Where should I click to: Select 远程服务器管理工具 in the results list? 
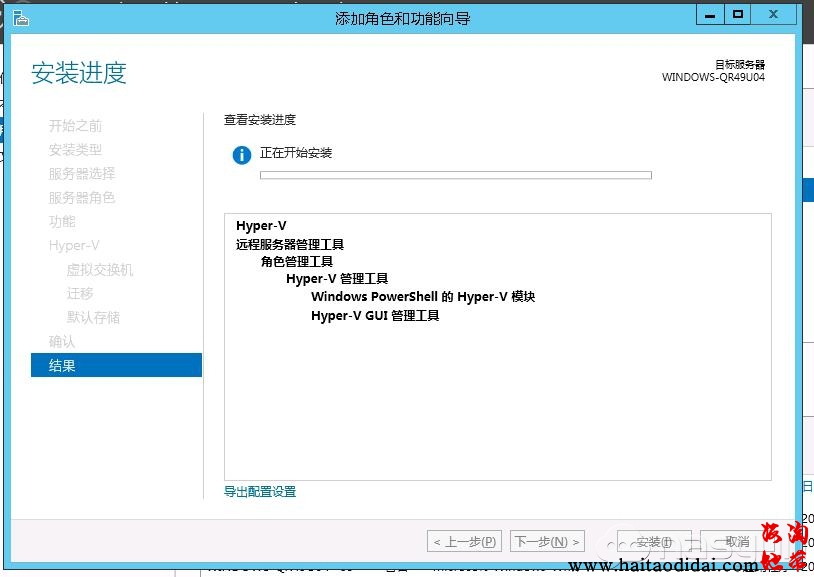[290, 244]
